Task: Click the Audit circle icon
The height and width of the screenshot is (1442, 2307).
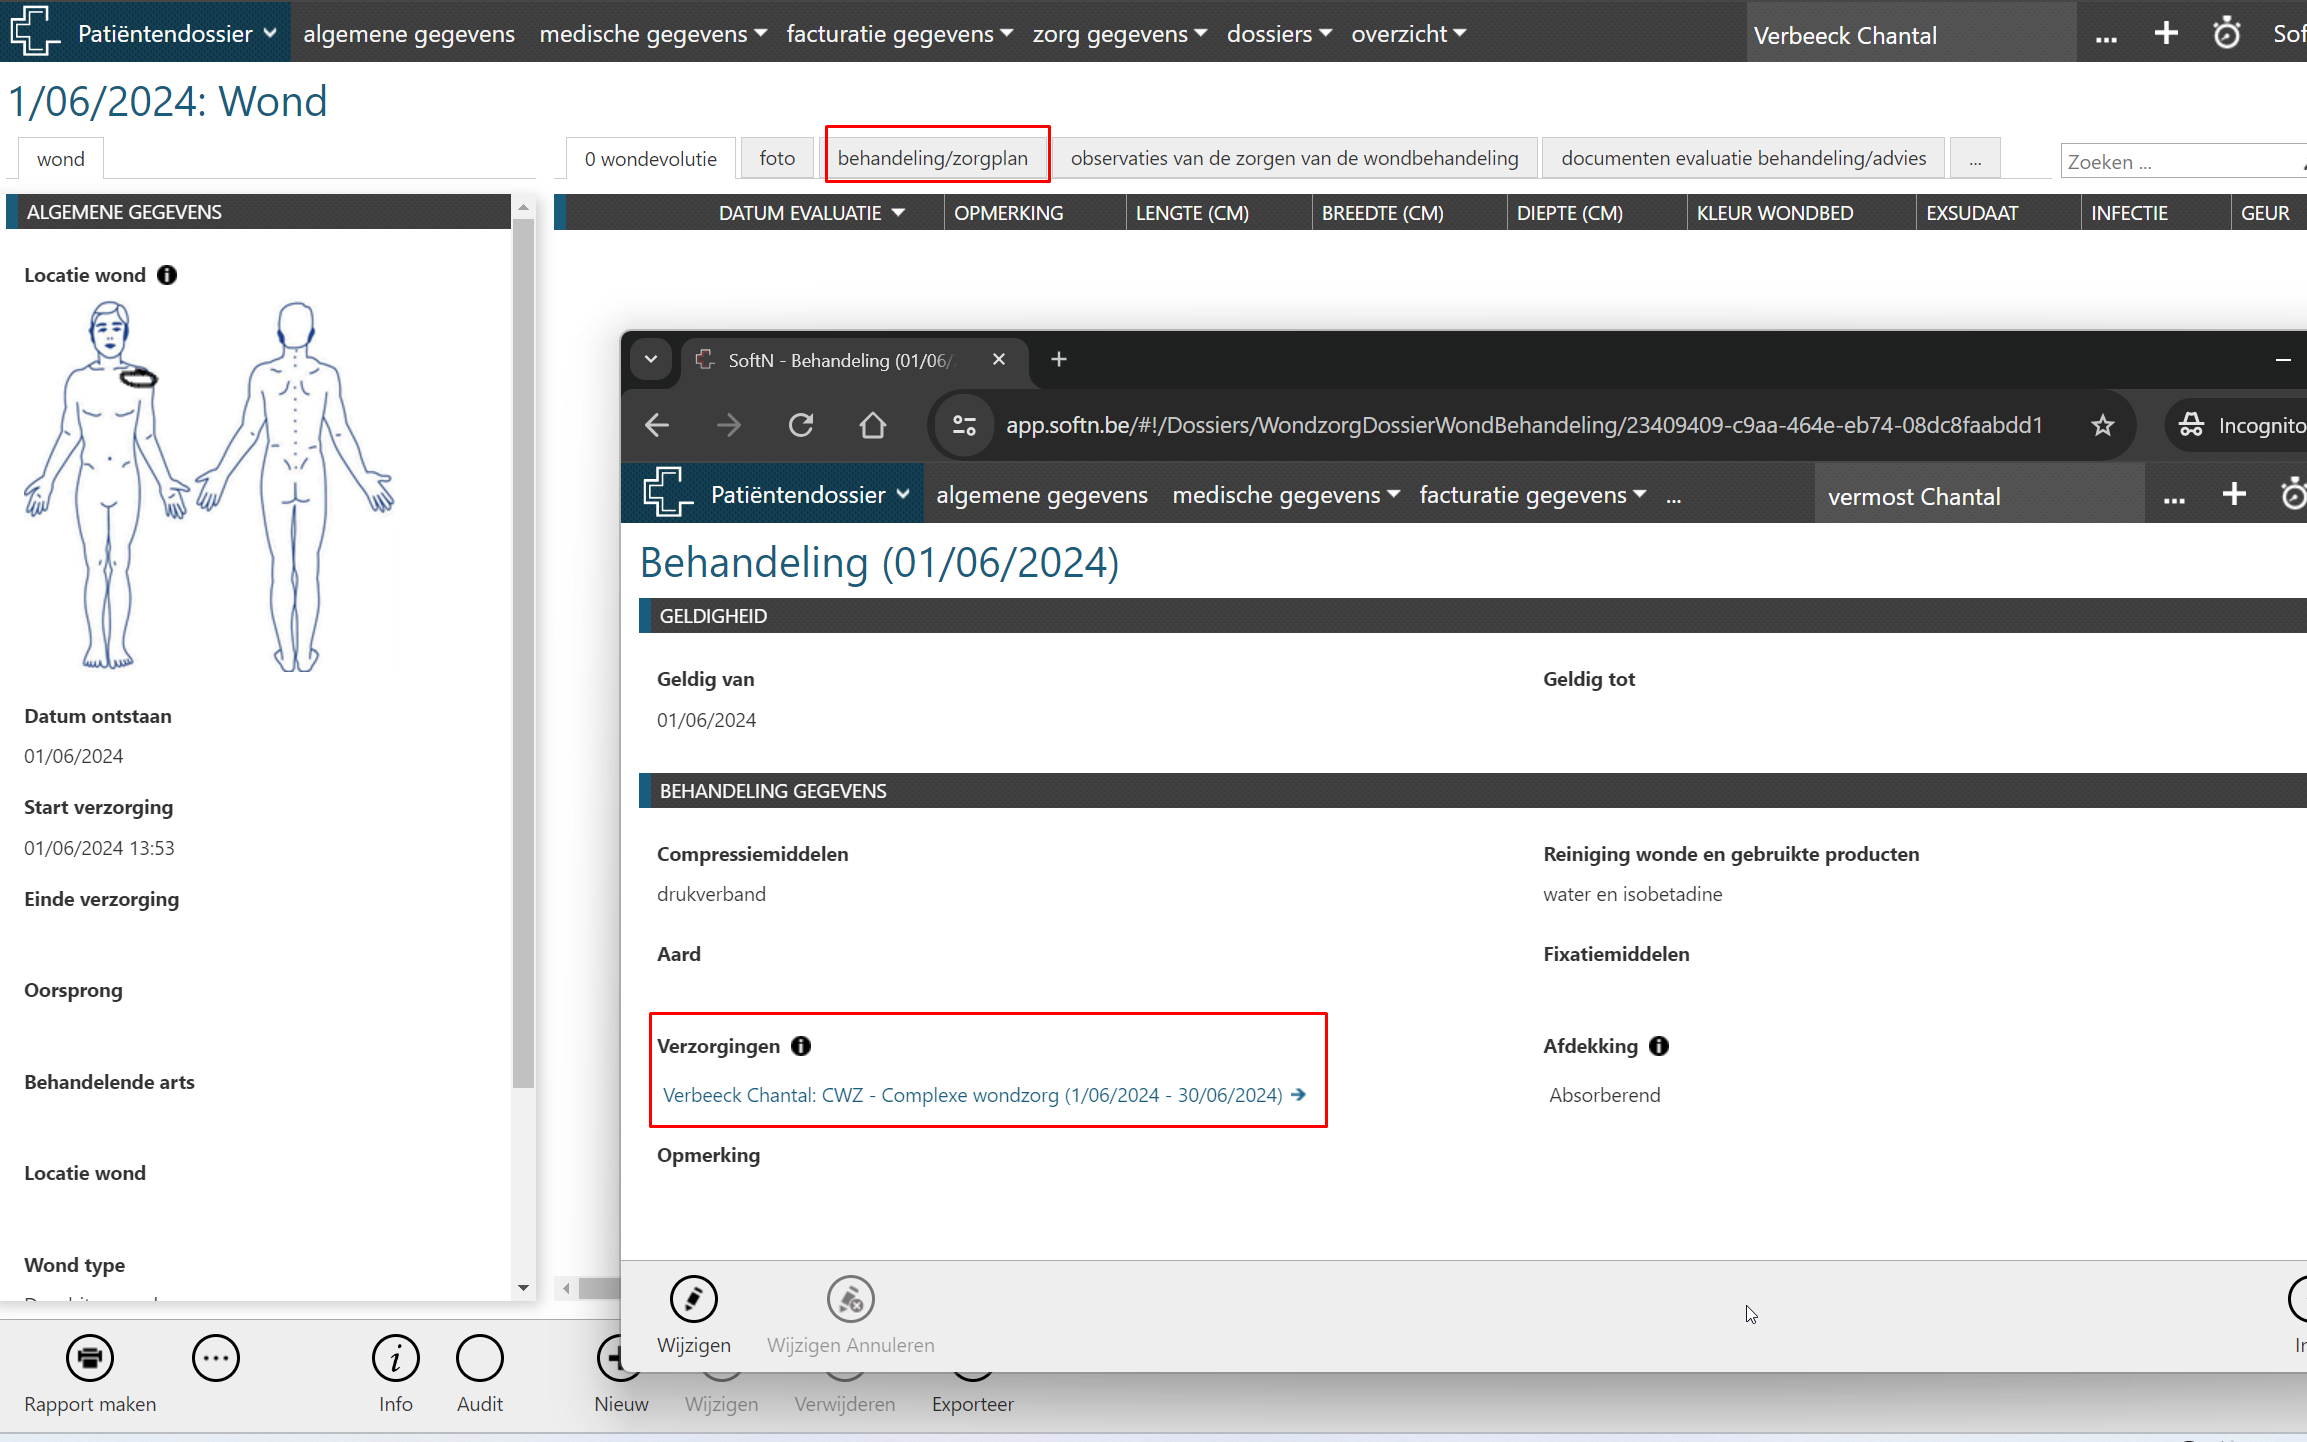Action: click(x=479, y=1358)
